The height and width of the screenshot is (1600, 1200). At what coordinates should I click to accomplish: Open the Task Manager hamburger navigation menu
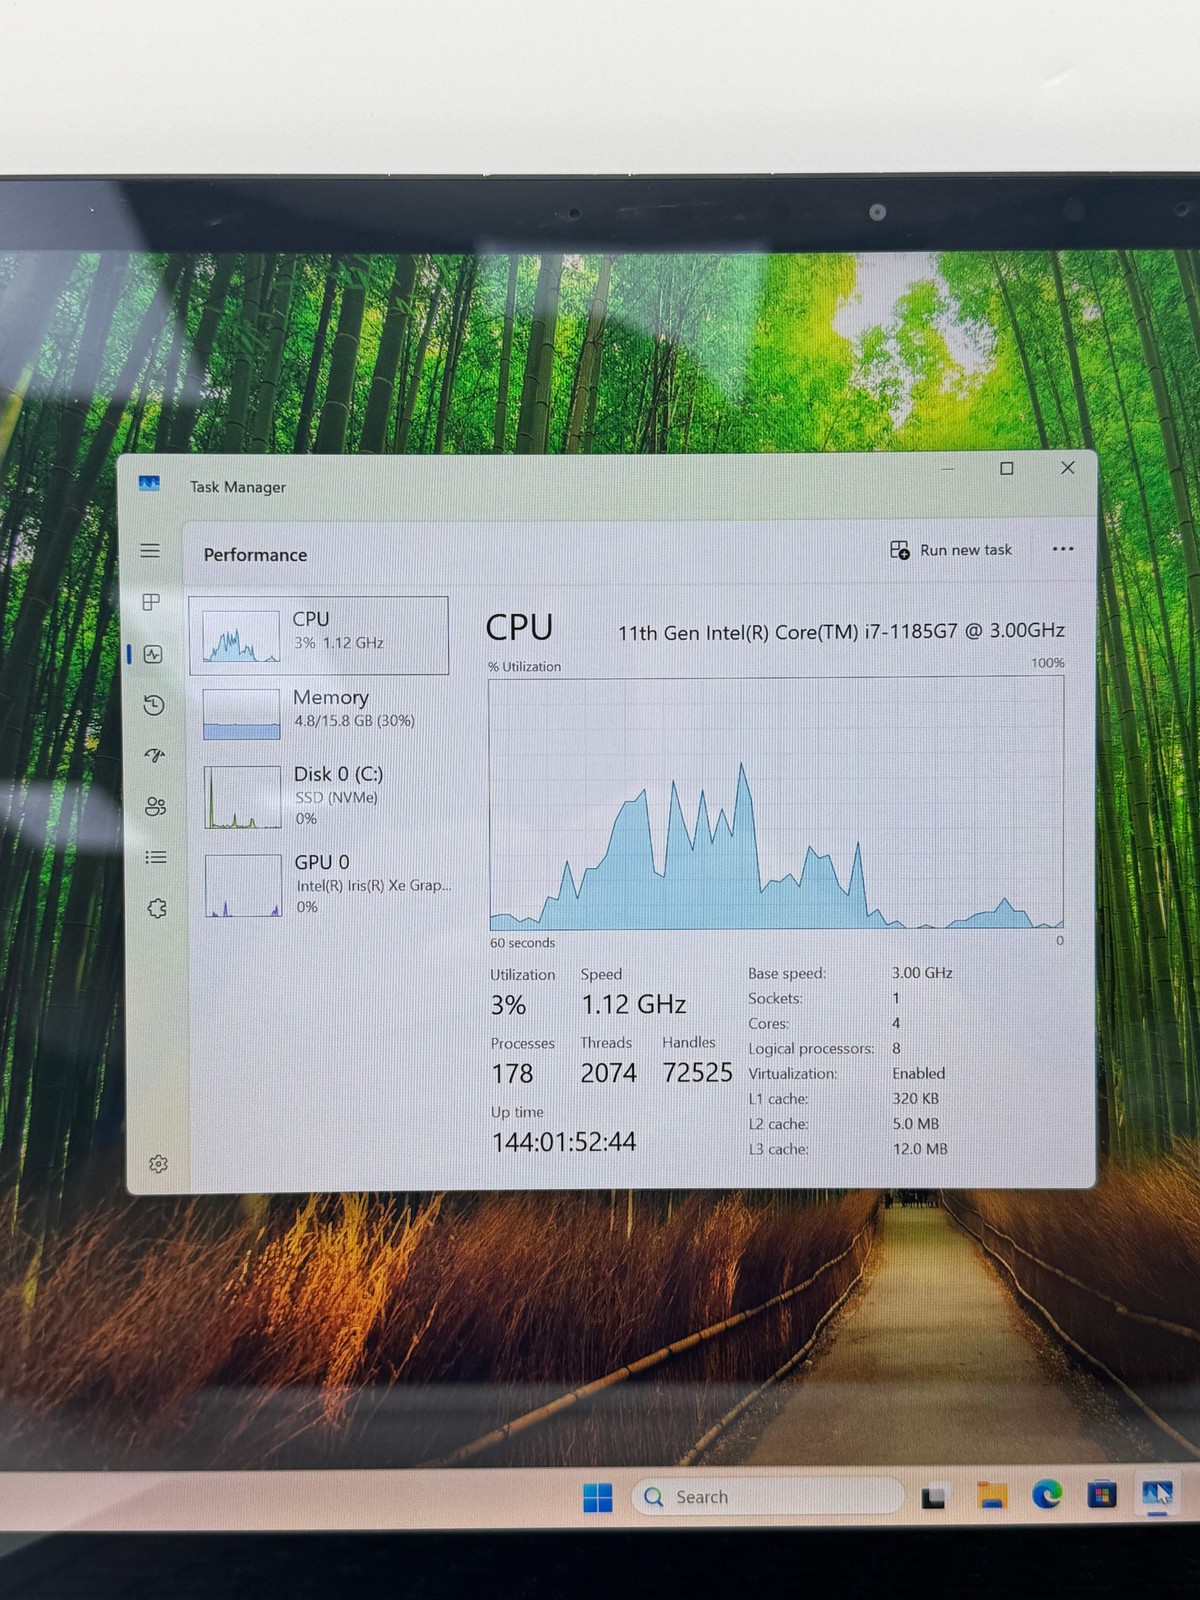pos(150,551)
